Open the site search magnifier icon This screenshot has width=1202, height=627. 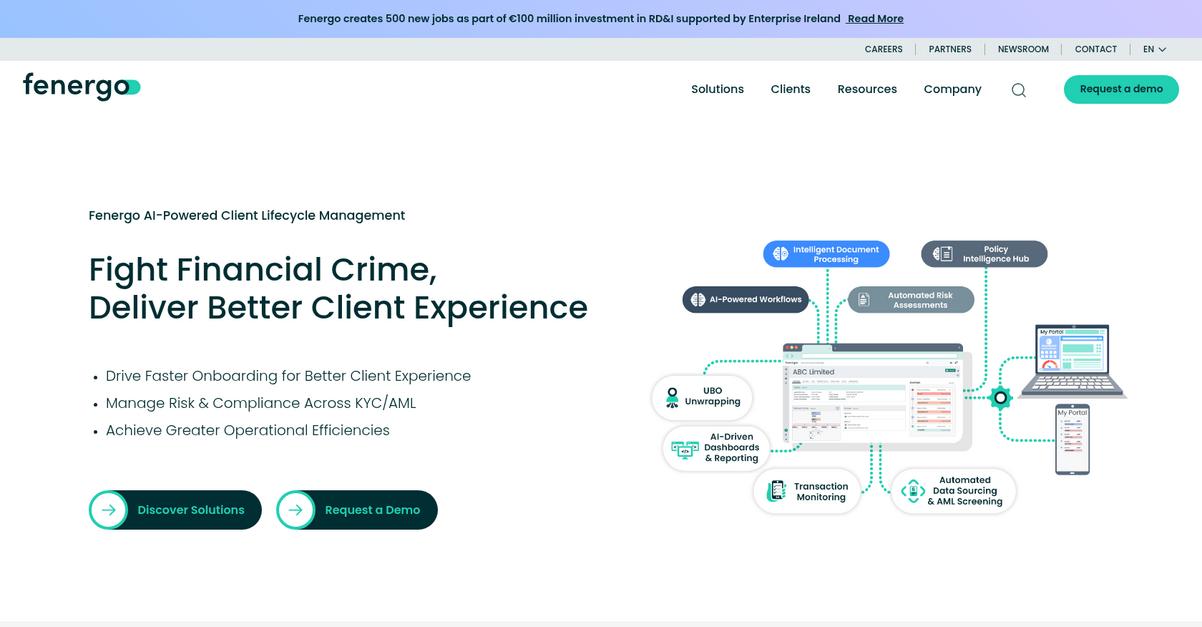click(x=1018, y=89)
